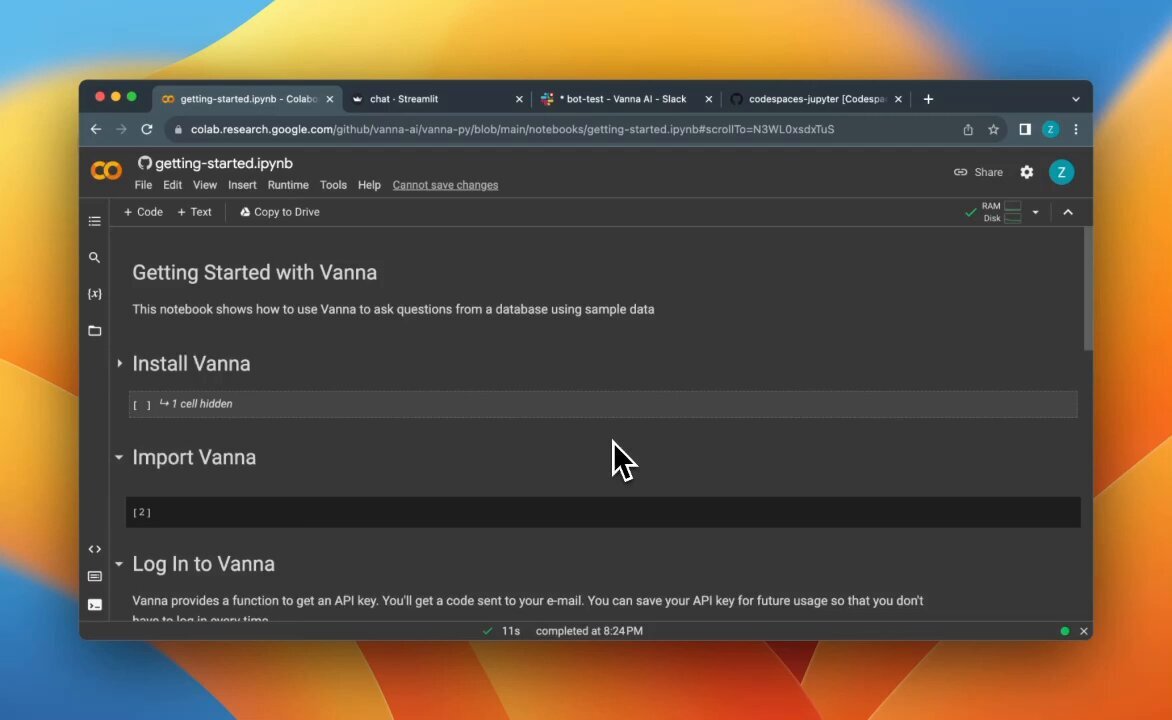The image size is (1172, 720).
Task: Collapse the Import Vanna section
Action: 119,457
